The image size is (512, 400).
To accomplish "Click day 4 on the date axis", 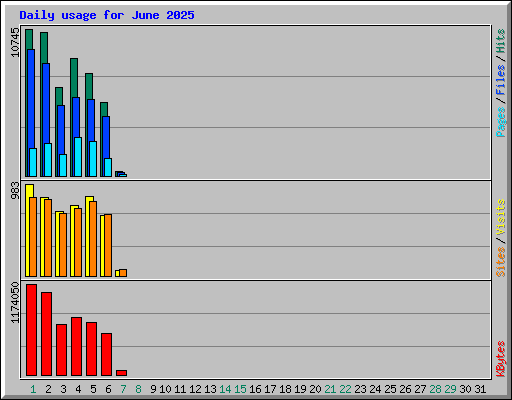I will point(78,389).
